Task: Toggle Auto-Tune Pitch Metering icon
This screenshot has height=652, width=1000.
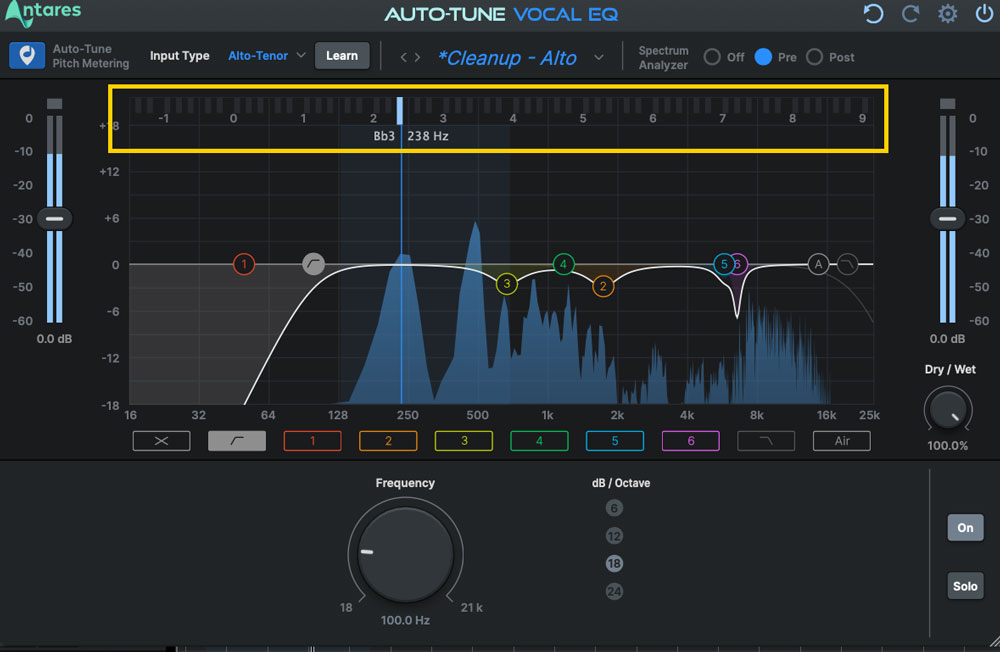Action: tap(27, 56)
